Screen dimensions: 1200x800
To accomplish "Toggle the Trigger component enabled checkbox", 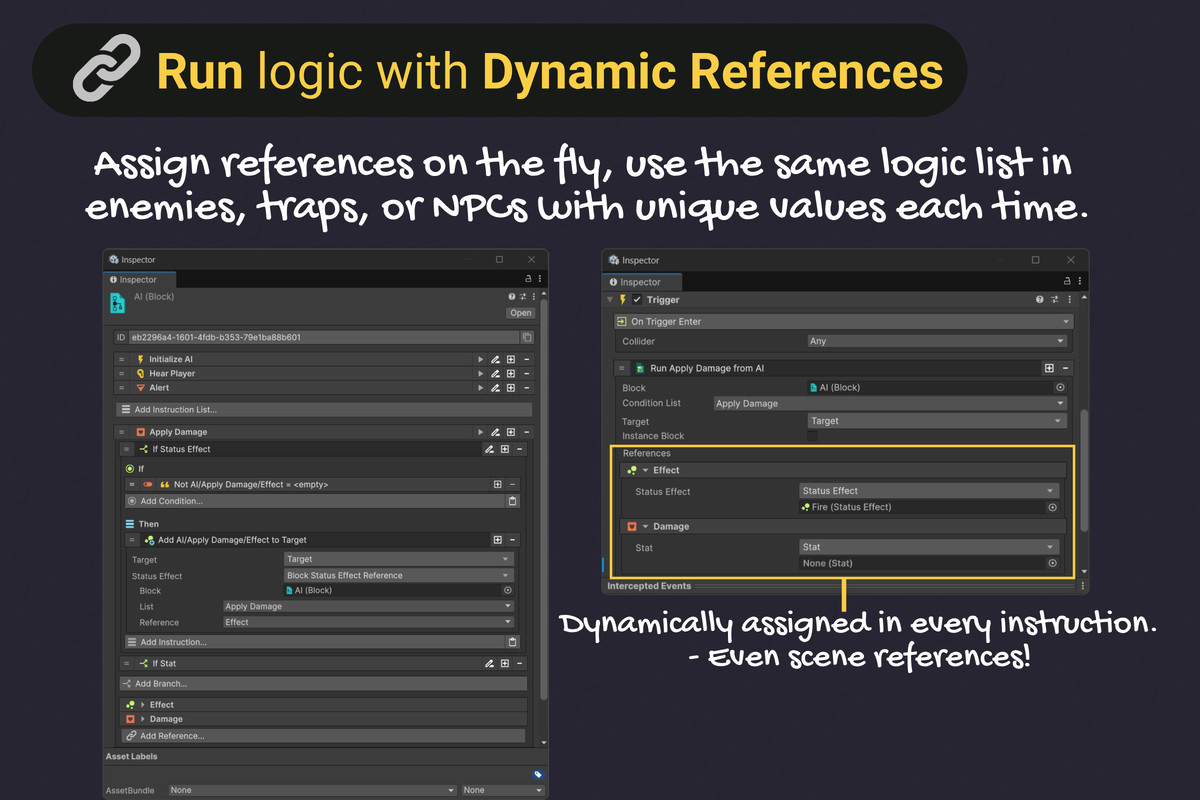I will 637,300.
